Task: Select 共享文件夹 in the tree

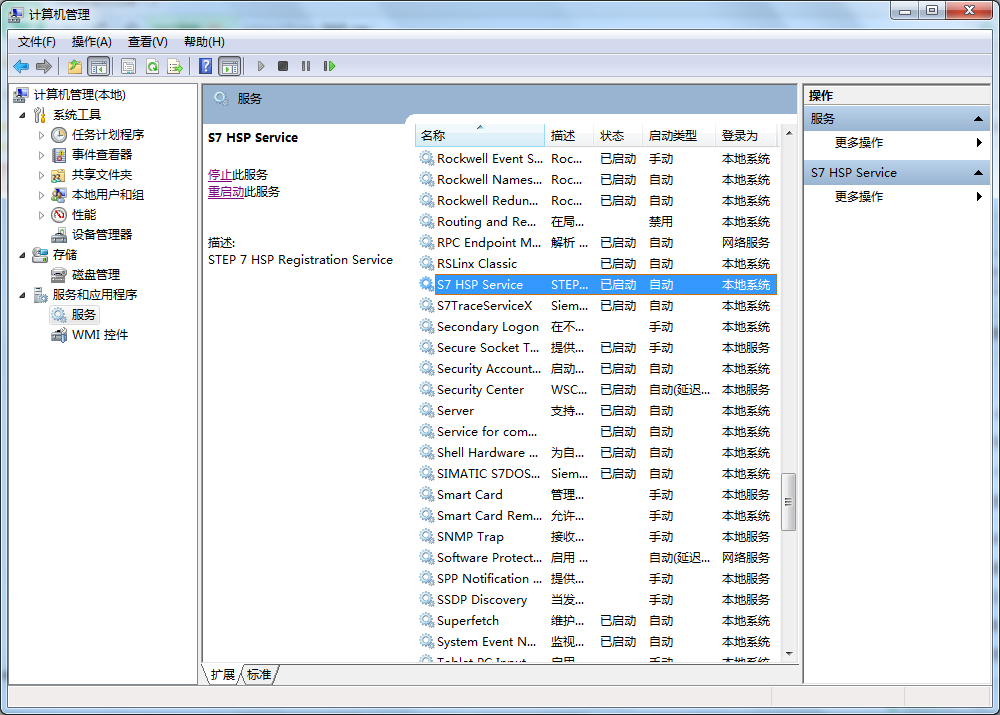Action: [x=102, y=175]
